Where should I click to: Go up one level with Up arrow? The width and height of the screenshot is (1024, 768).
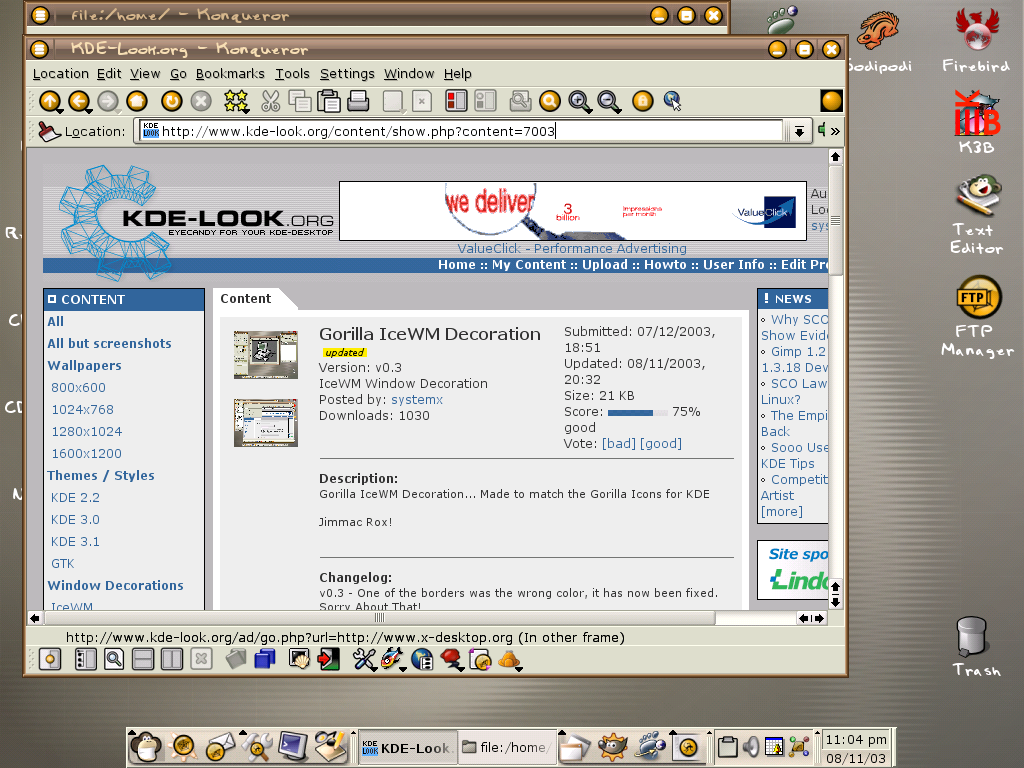click(x=50, y=101)
